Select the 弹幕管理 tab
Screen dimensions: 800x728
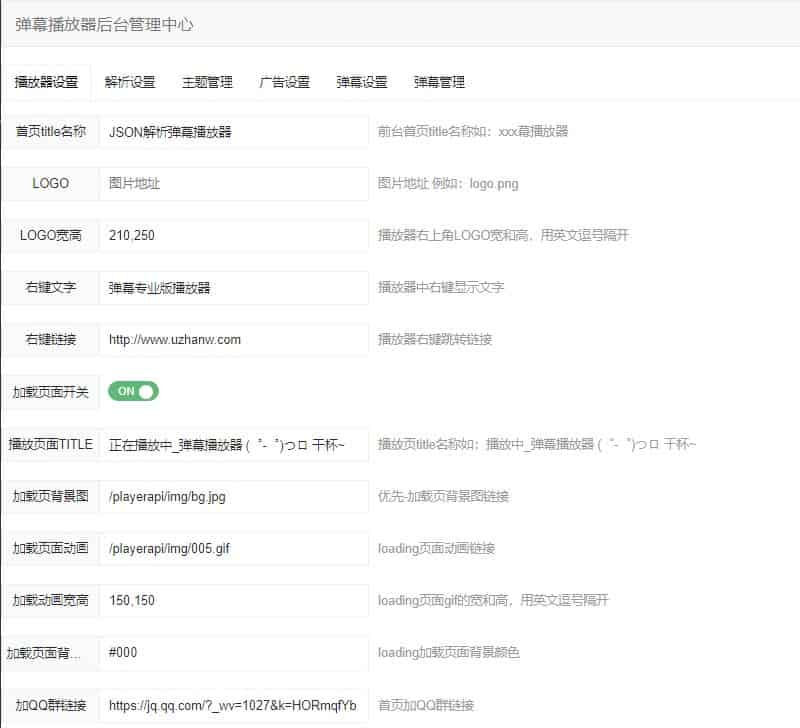pyautogui.click(x=439, y=83)
